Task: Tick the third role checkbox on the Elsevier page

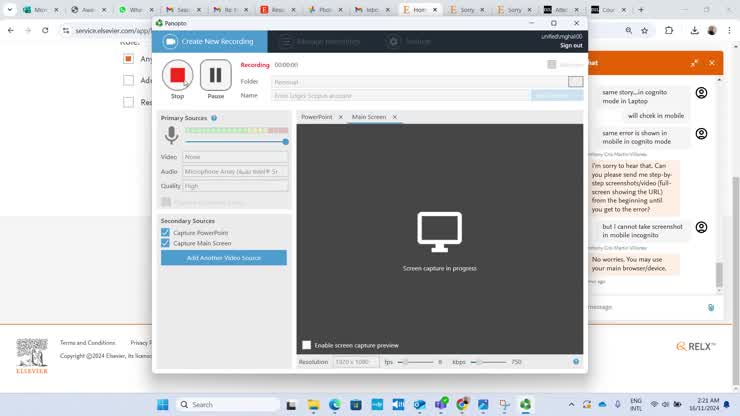Action: tap(128, 102)
